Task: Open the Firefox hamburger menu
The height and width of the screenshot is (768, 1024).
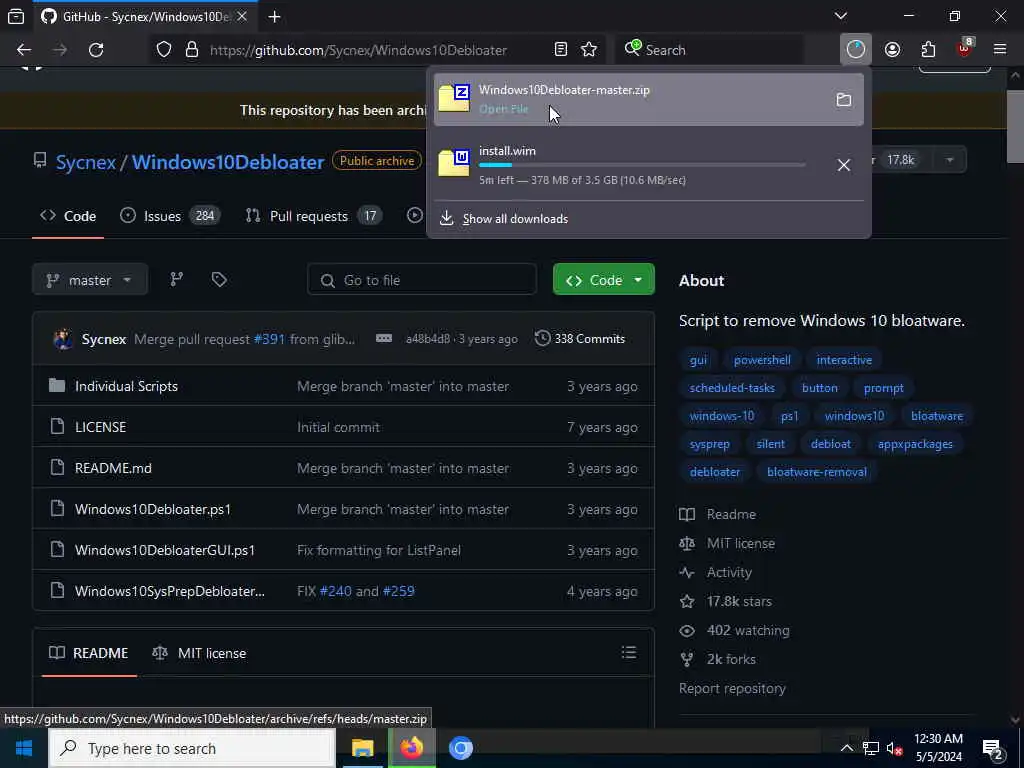Action: 1000,50
